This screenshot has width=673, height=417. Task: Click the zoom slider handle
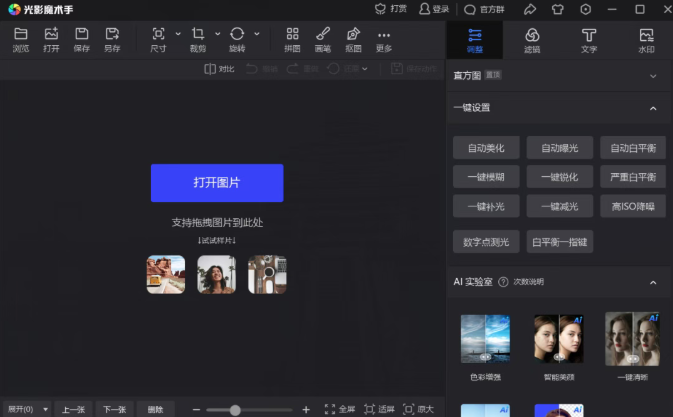[235, 409]
